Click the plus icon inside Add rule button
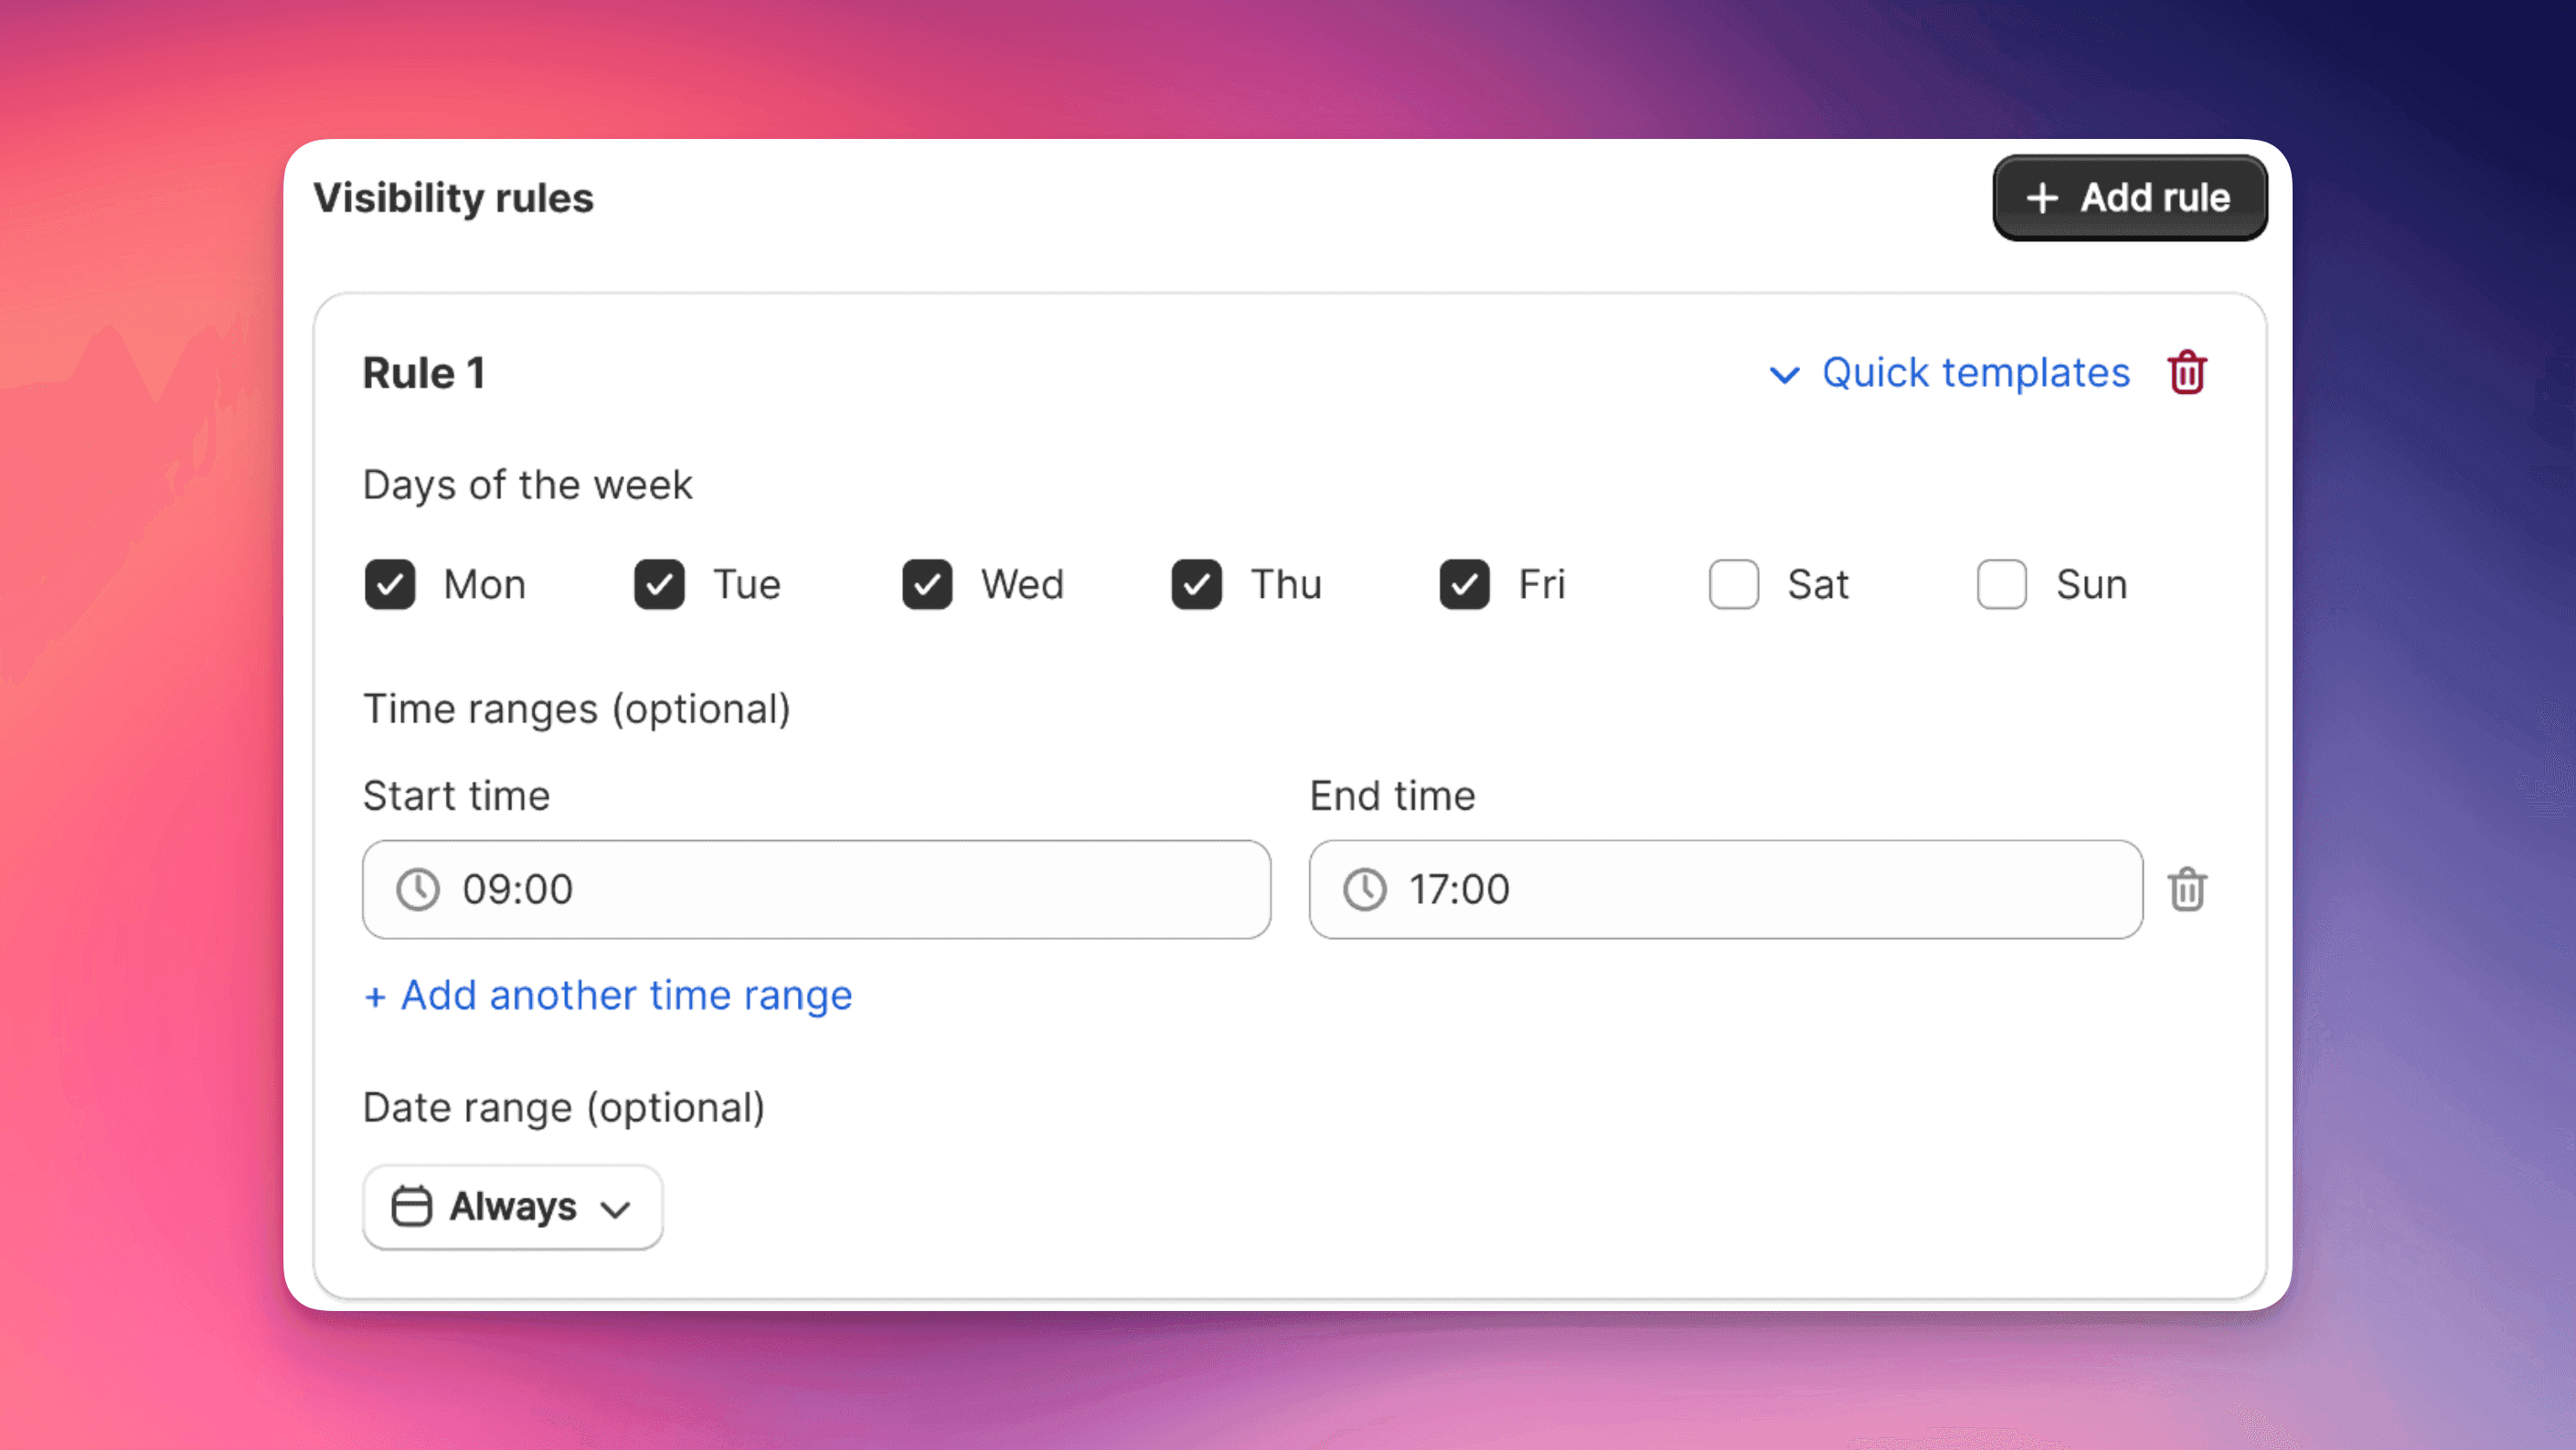 [x=2042, y=198]
